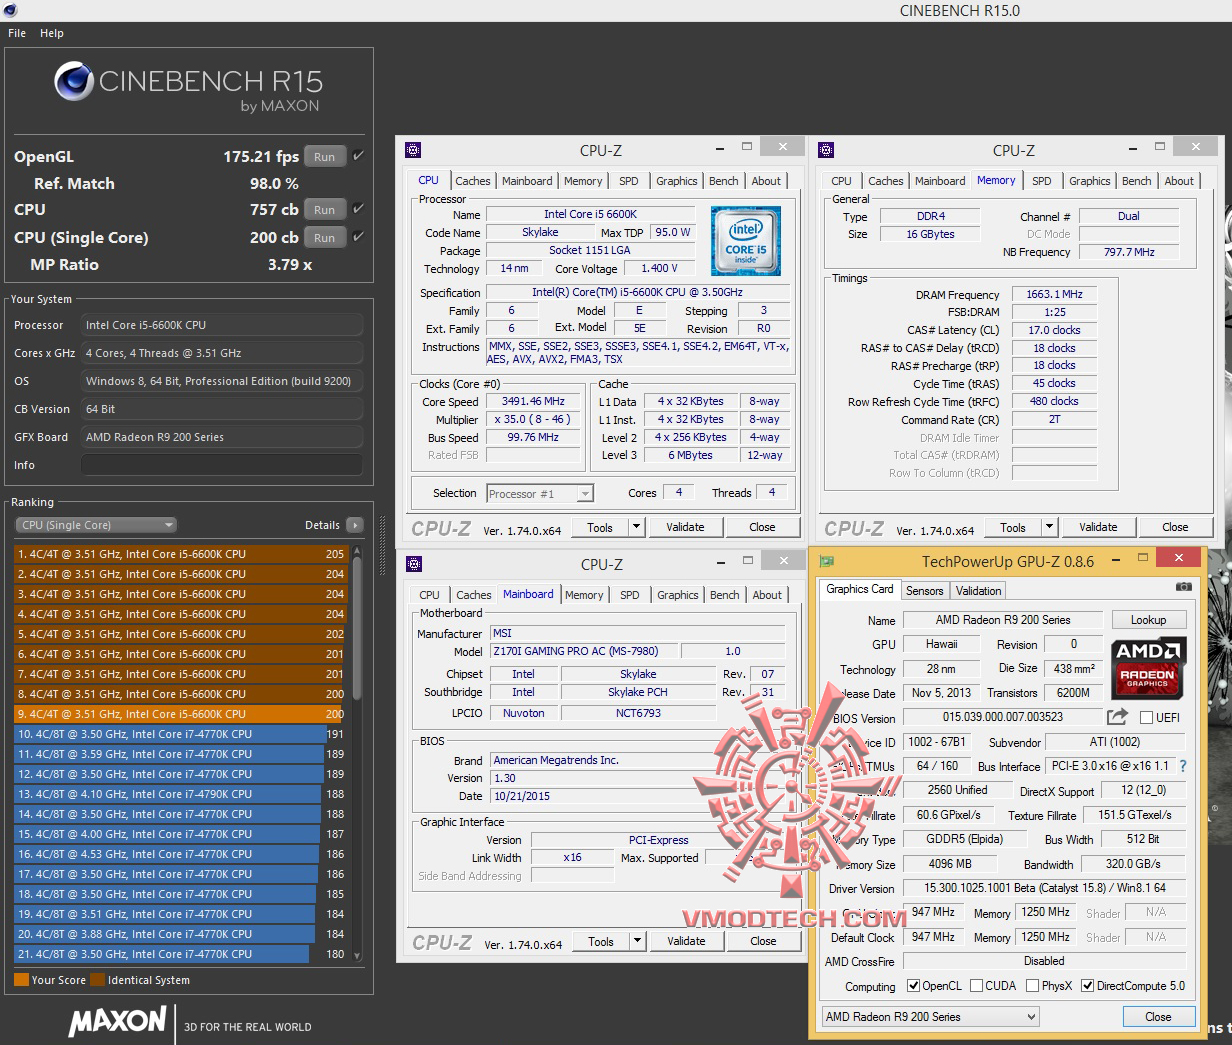Open Bus Interface help question mark
Screen dimensions: 1232x1045
point(1183,766)
